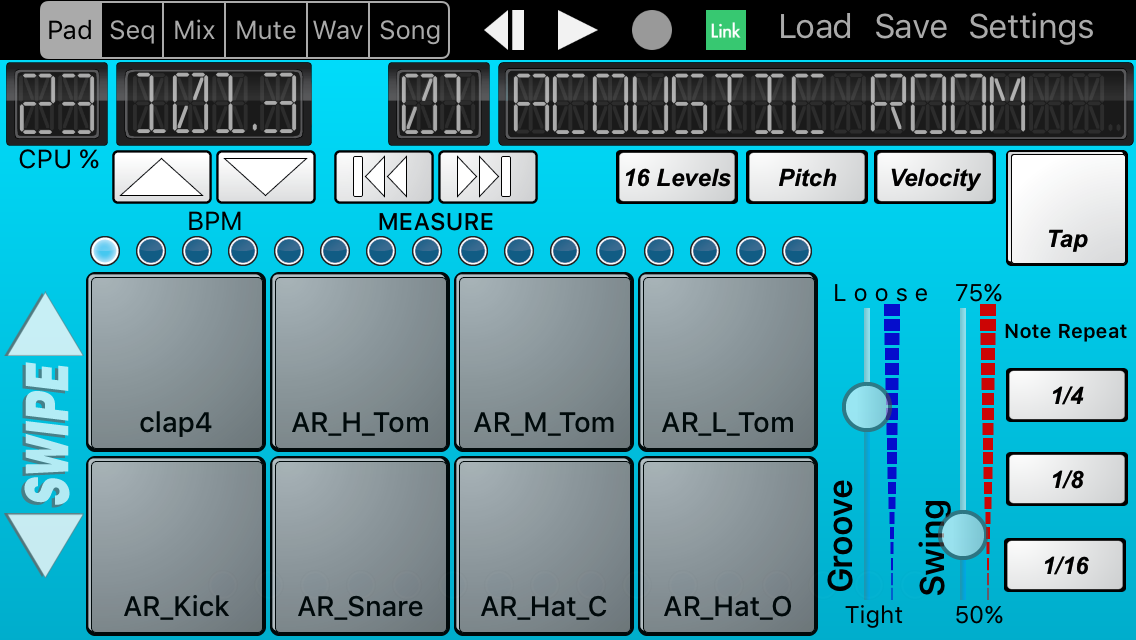Hit the AR_L_Tom pad
The image size is (1136, 640).
click(x=728, y=362)
